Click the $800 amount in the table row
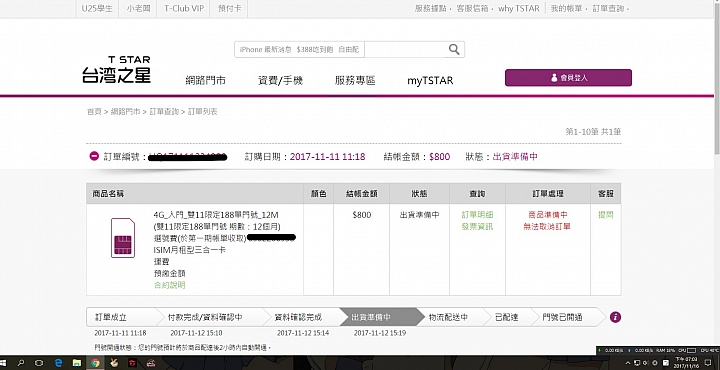The width and height of the screenshot is (720, 370). coord(361,215)
